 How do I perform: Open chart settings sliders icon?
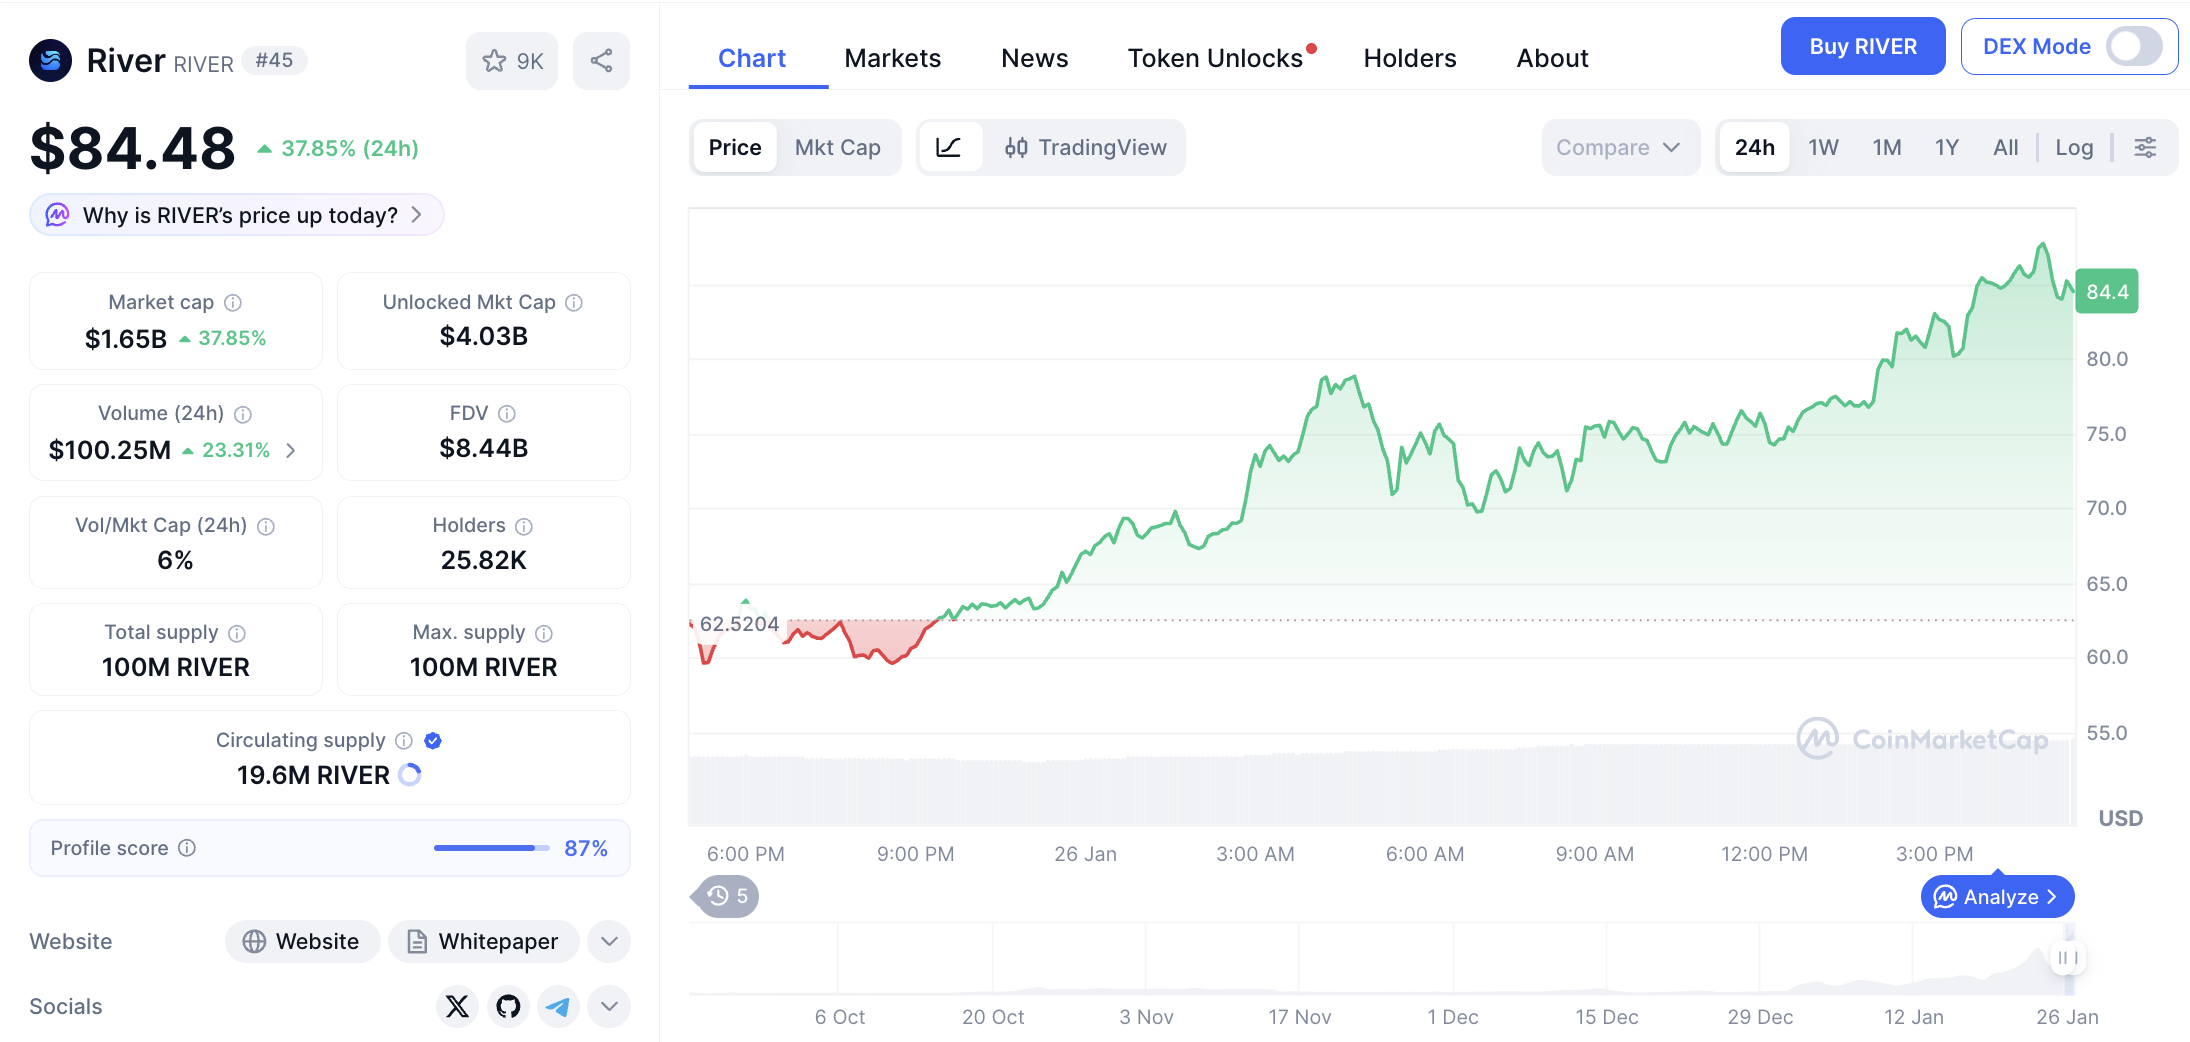coord(2145,148)
